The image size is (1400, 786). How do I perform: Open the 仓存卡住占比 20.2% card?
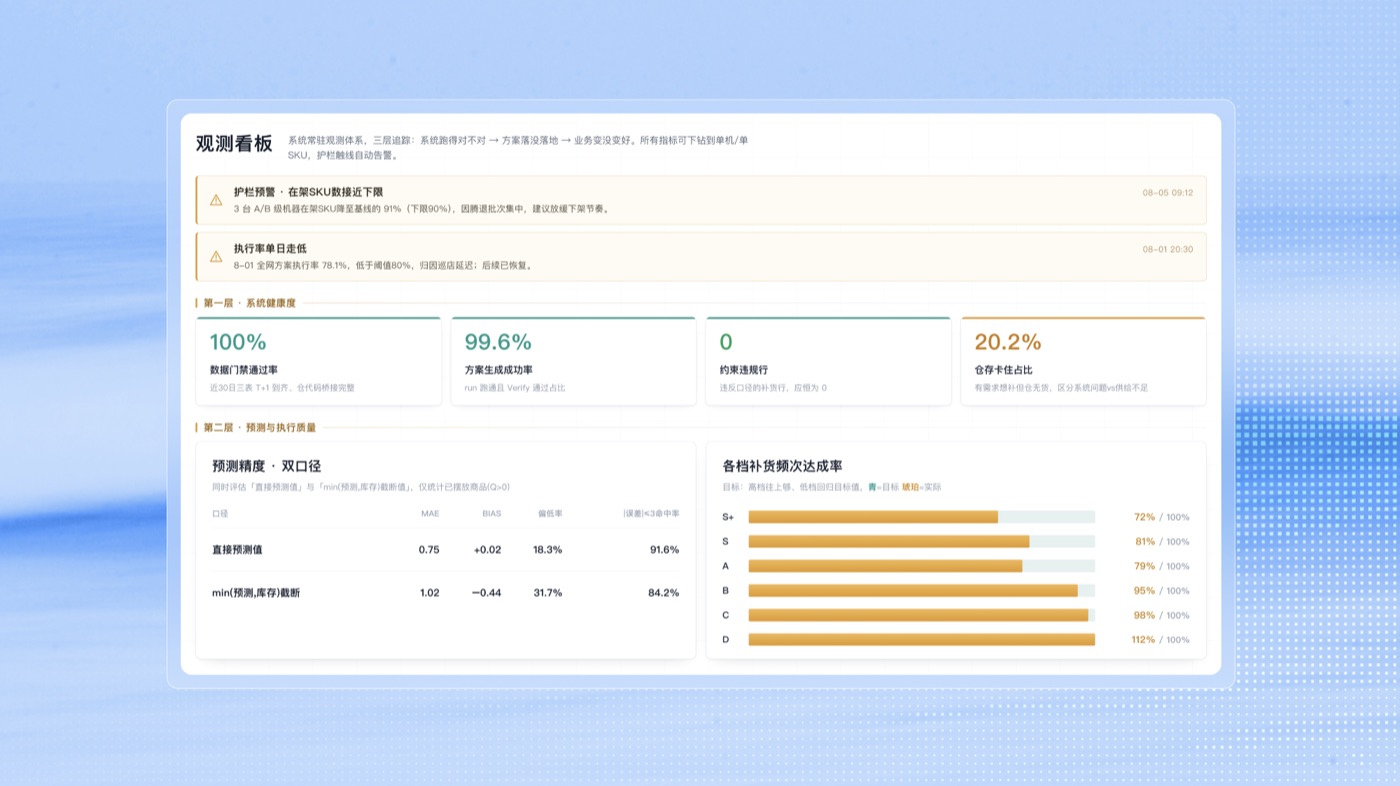(x=1083, y=361)
